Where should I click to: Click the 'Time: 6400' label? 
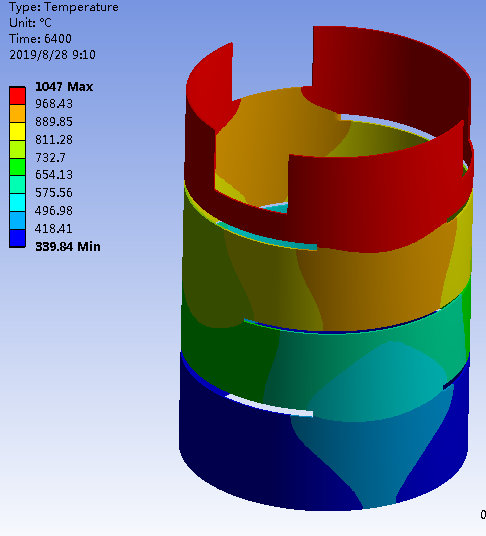(x=40, y=39)
